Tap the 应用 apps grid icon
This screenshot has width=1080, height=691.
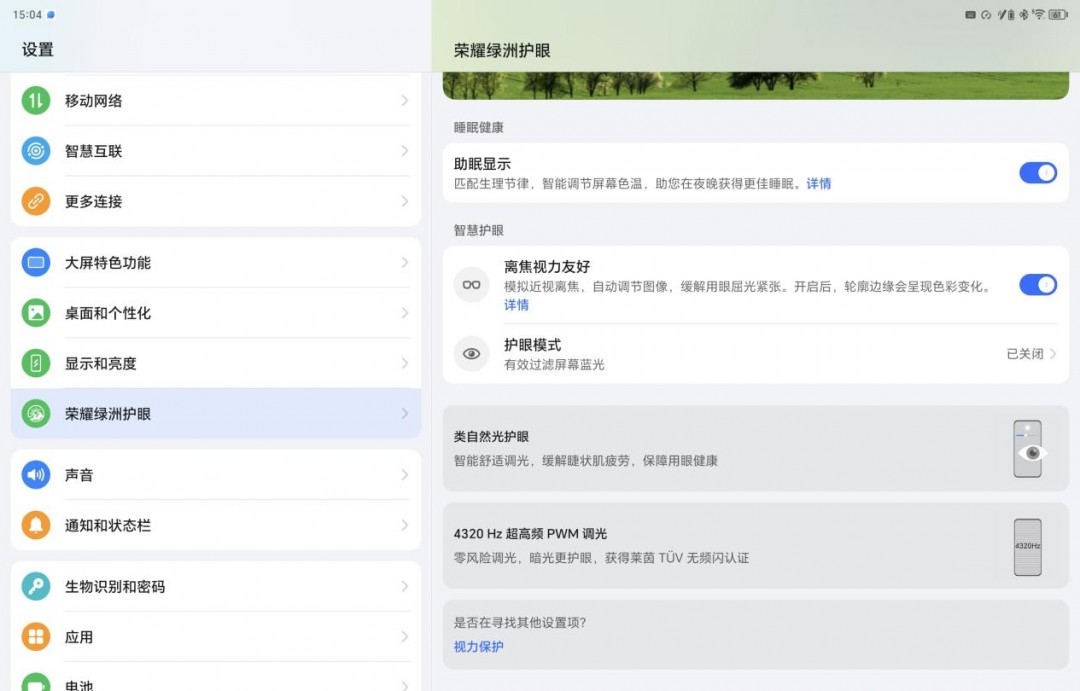click(x=36, y=637)
